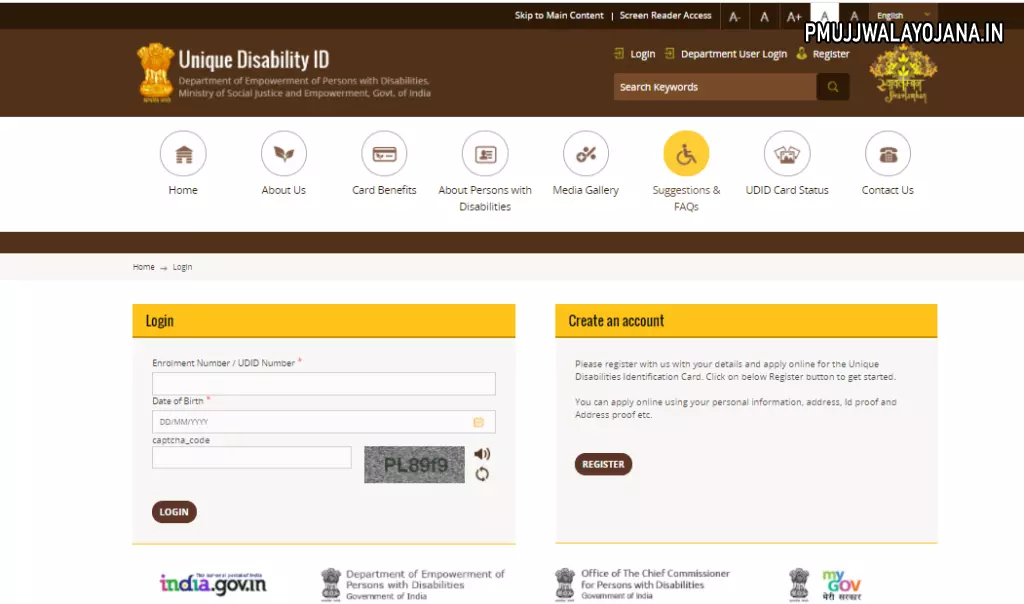Open UDID Card Status cards icon
Screen dimensions: 1024x604
pyautogui.click(x=787, y=153)
